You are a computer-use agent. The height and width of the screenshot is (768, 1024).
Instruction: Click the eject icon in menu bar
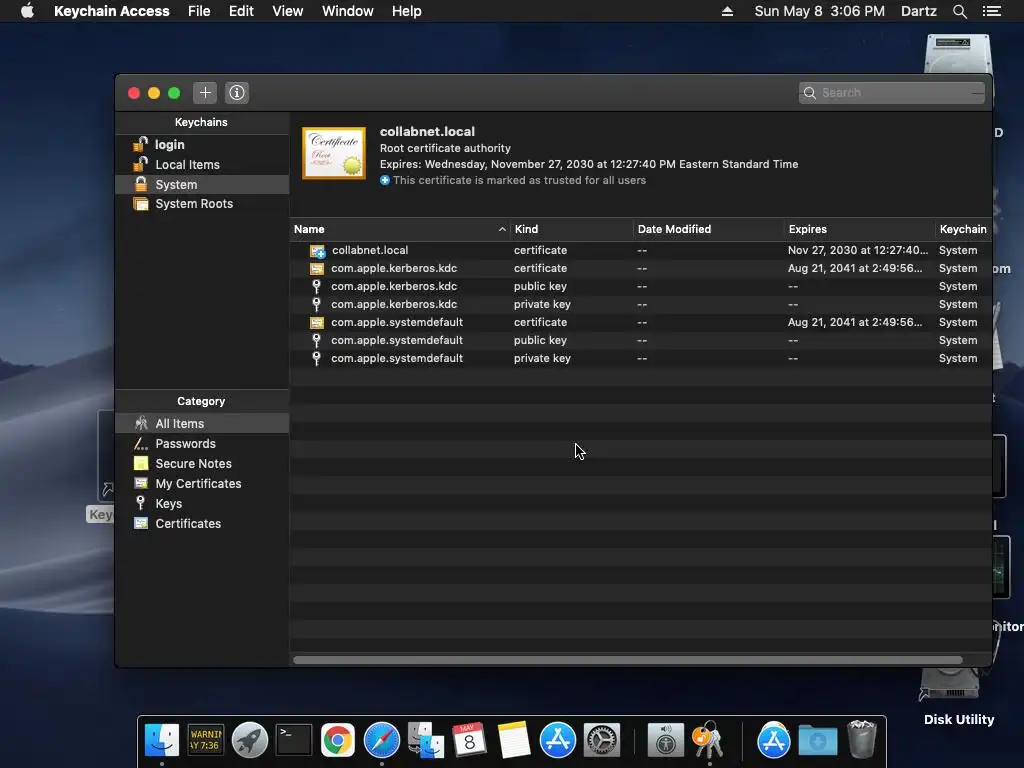[727, 11]
